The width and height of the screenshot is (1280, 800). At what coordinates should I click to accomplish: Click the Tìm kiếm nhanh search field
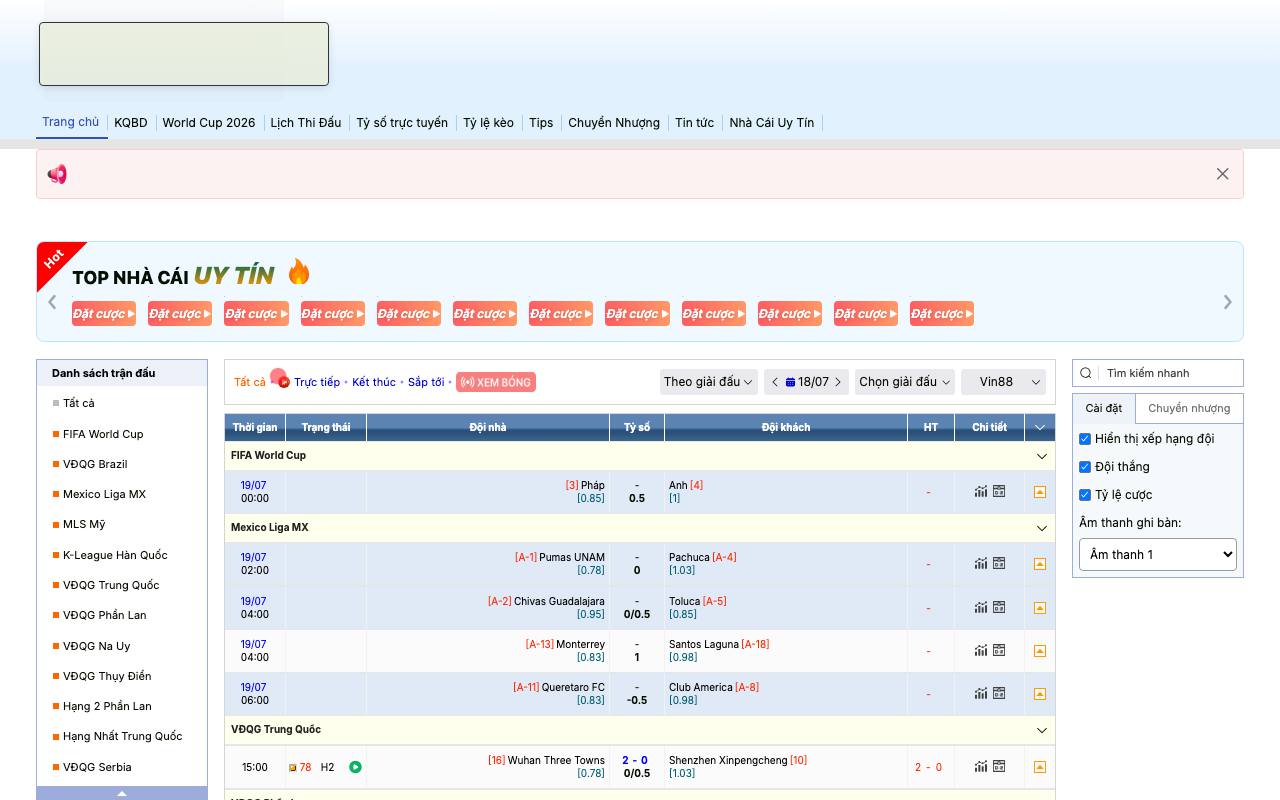[1170, 373]
